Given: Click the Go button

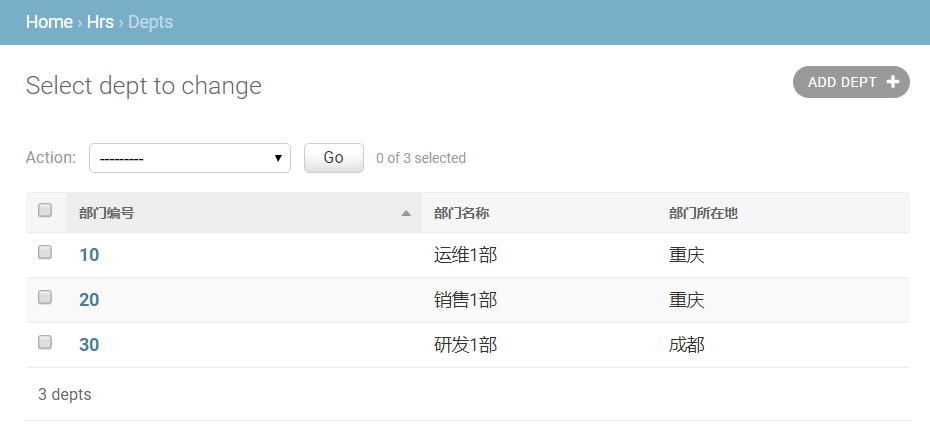Looking at the screenshot, I should (x=333, y=158).
